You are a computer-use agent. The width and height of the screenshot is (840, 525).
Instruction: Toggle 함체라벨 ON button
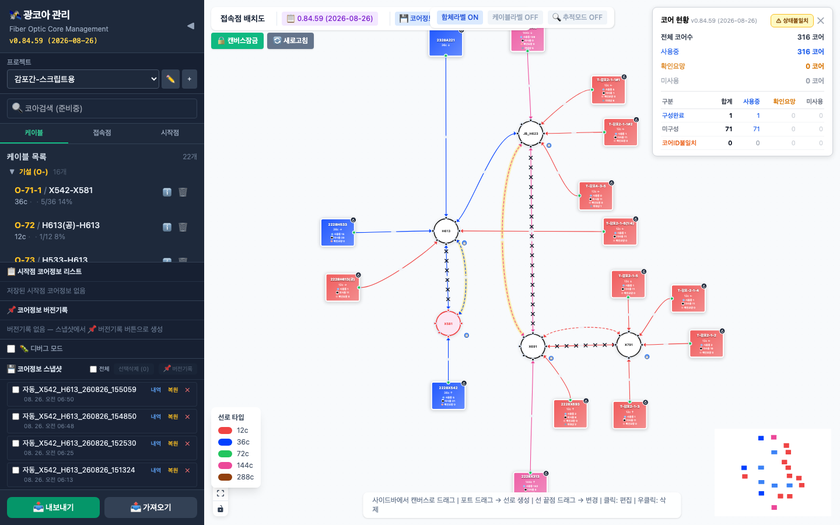point(460,18)
